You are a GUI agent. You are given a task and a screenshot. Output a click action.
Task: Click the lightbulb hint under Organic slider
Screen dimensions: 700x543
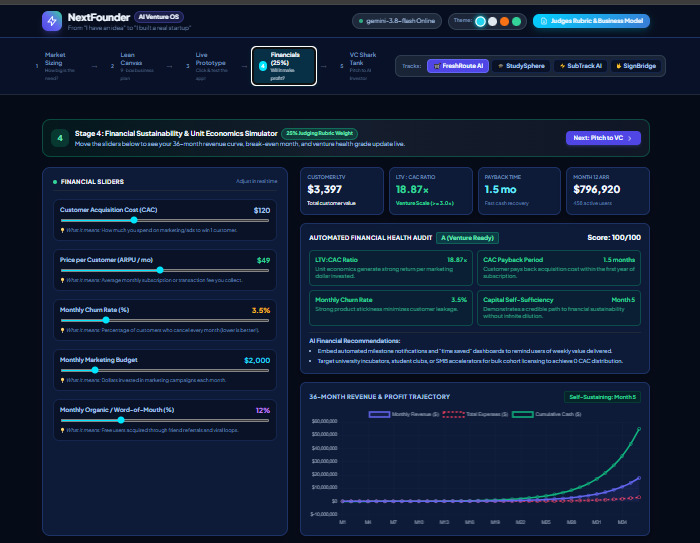(x=62, y=430)
